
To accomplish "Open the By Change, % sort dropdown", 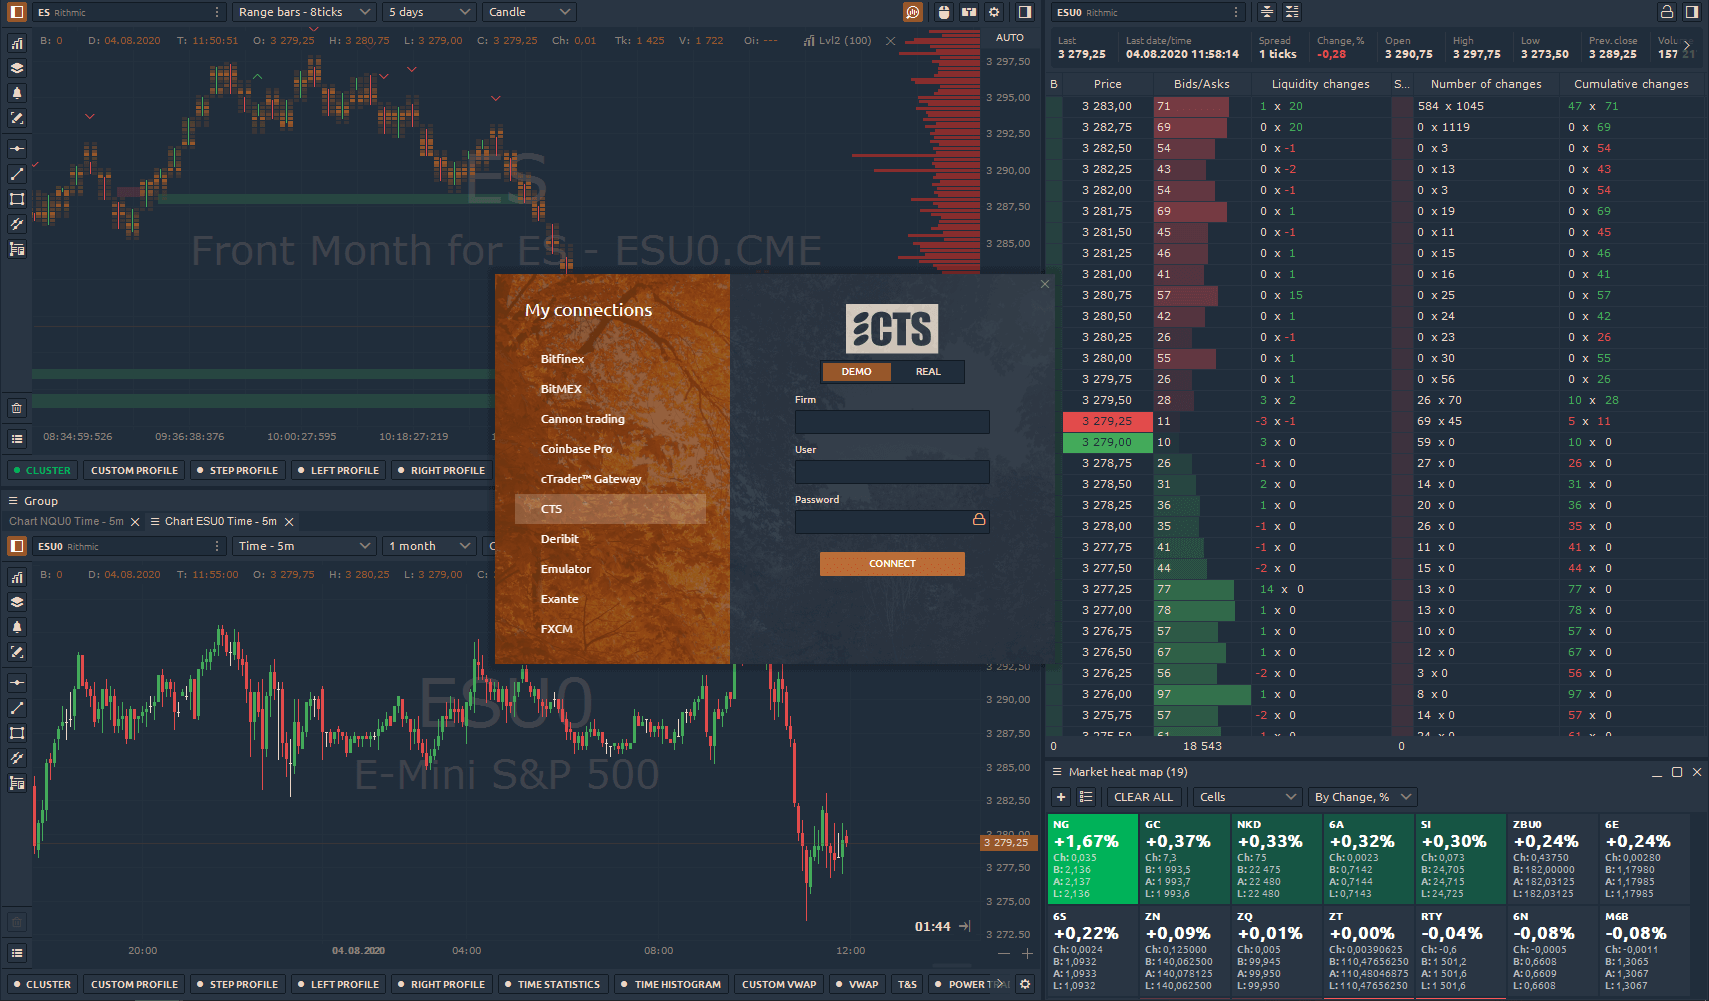I will point(1363,797).
